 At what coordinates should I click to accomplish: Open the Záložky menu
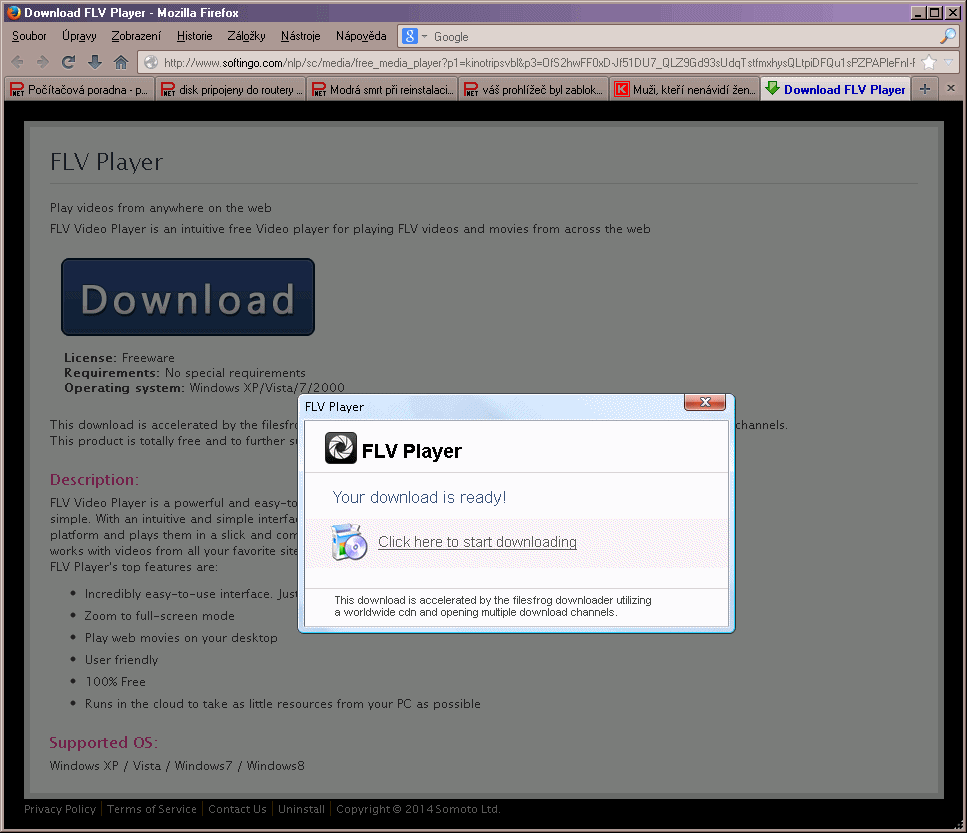pos(246,36)
